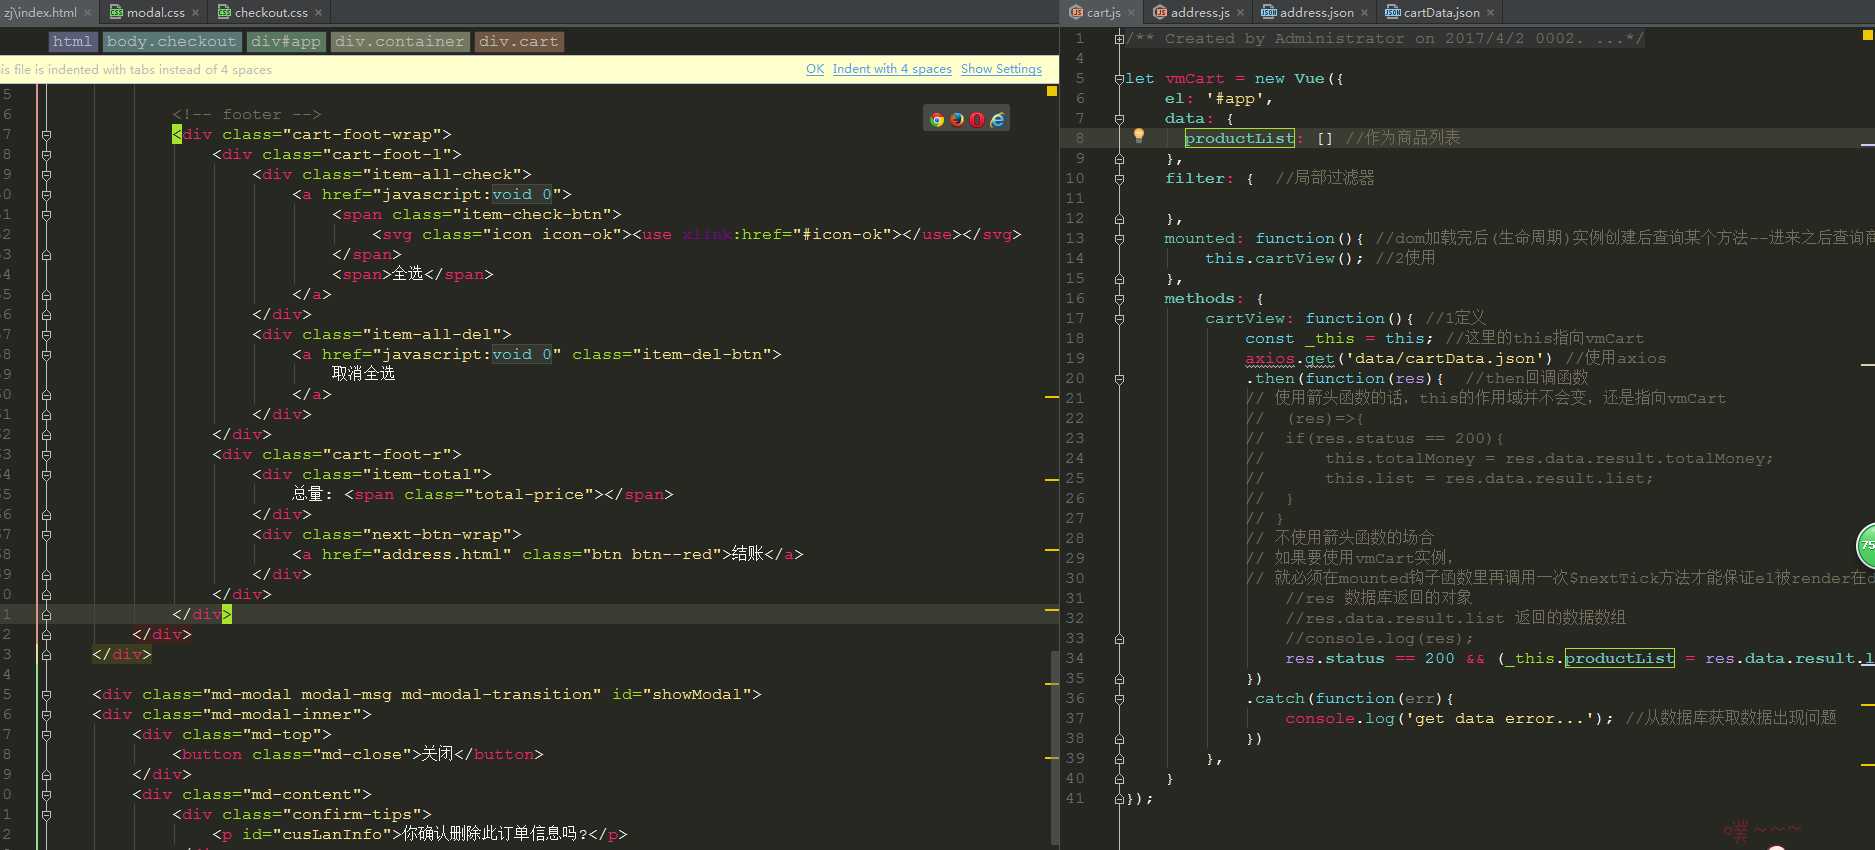
Task: Select the html breadcrumb
Action: (72, 41)
